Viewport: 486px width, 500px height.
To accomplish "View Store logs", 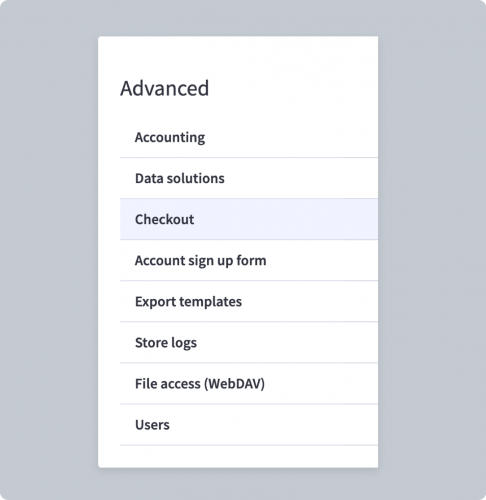I will (x=249, y=342).
